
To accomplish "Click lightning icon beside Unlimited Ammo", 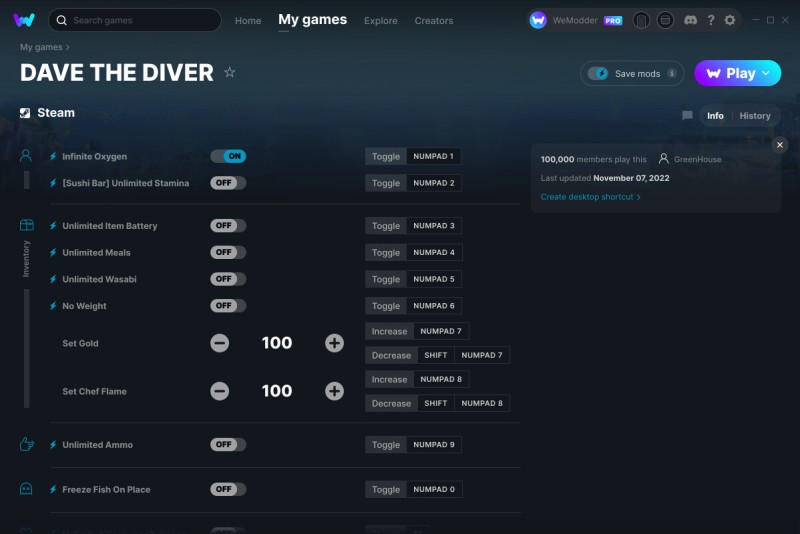I will [53, 445].
